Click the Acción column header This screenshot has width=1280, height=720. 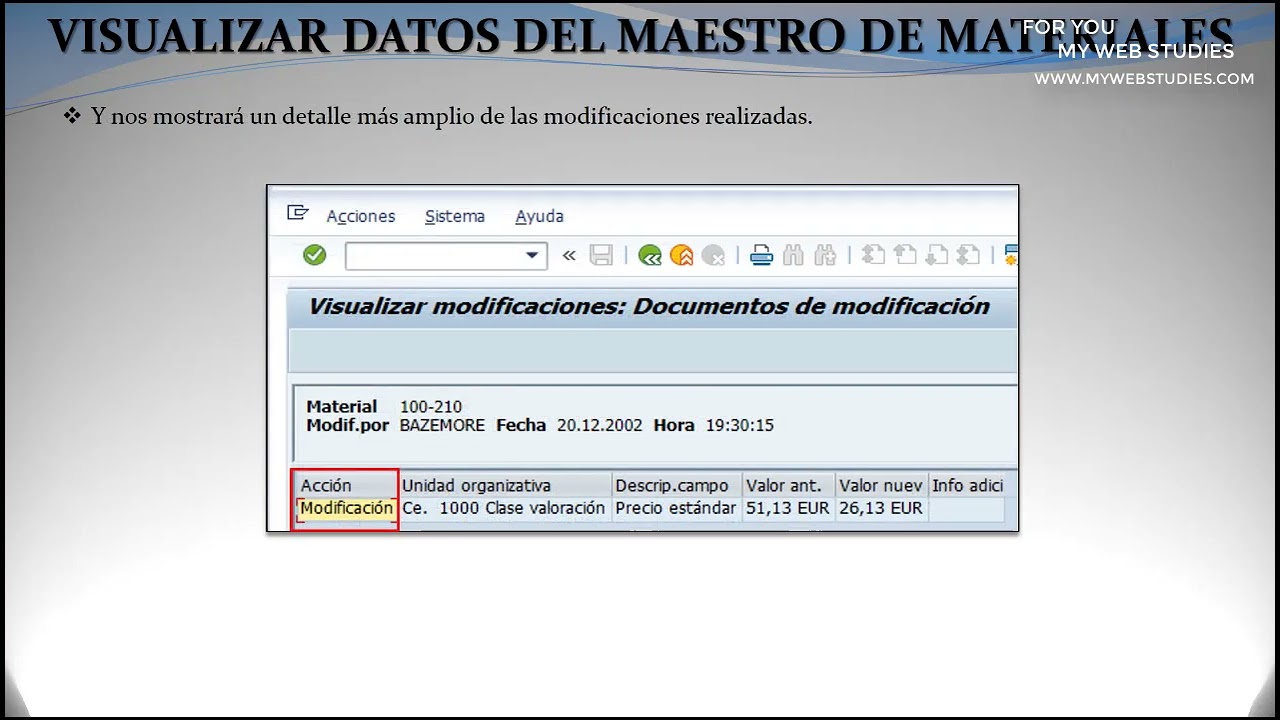pos(346,485)
